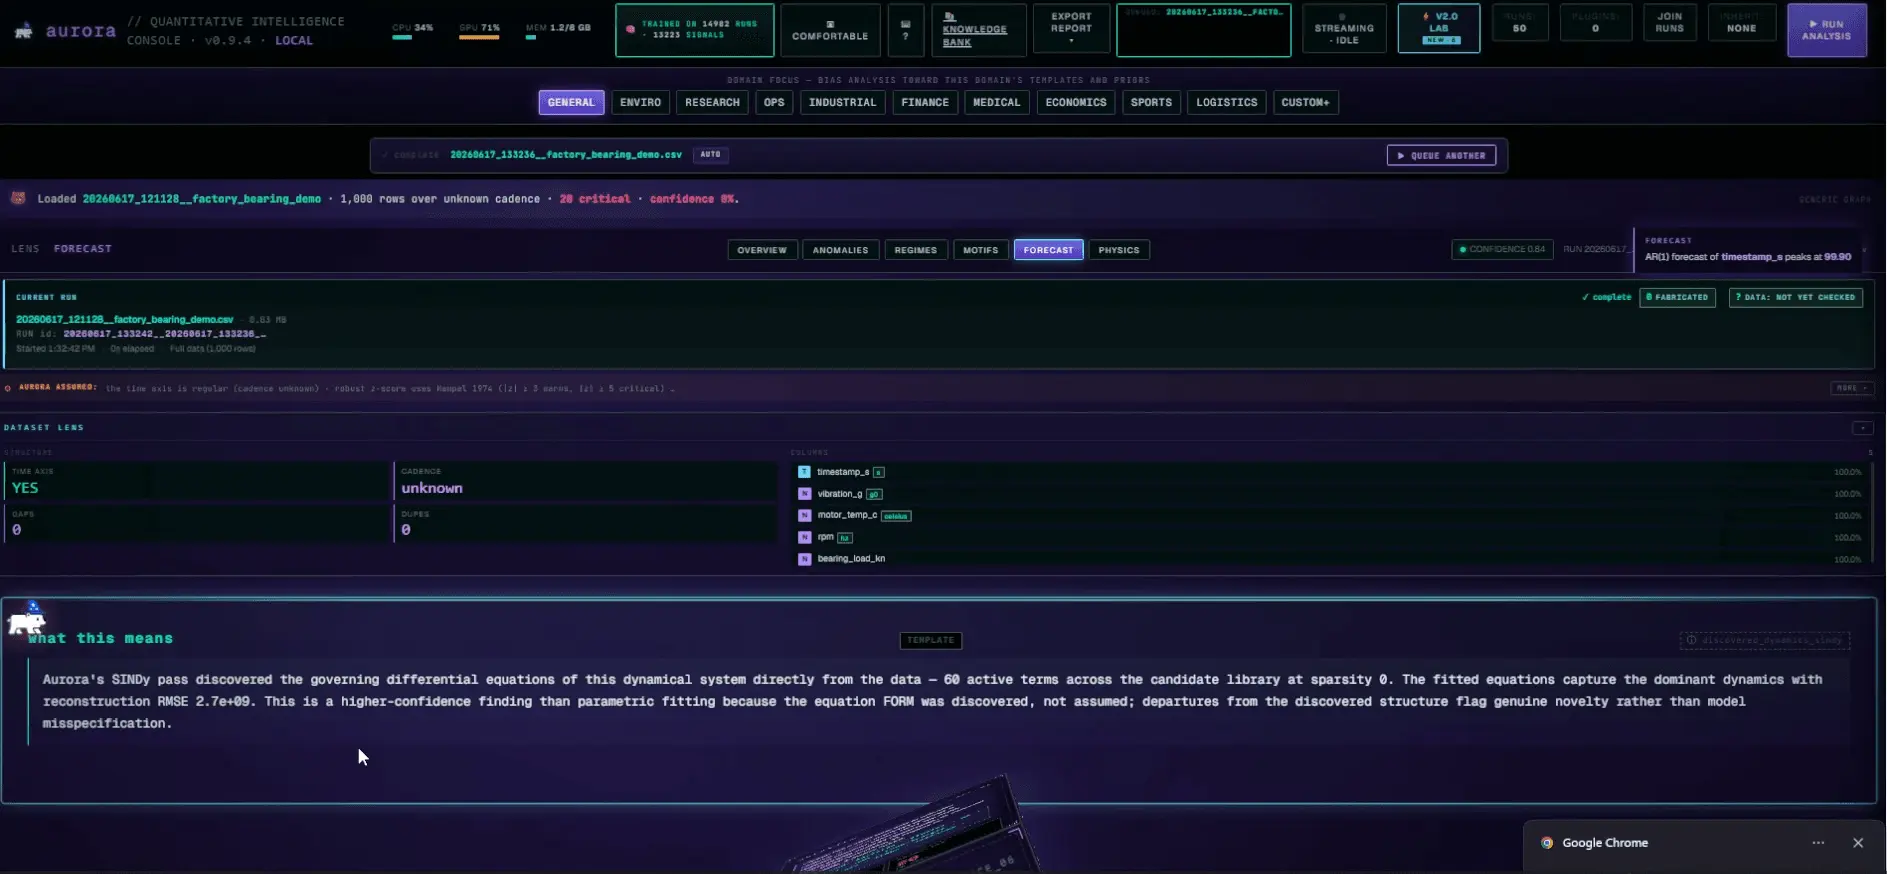This screenshot has height=874, width=1887.
Task: Select the Research domain tab
Action: (712, 102)
